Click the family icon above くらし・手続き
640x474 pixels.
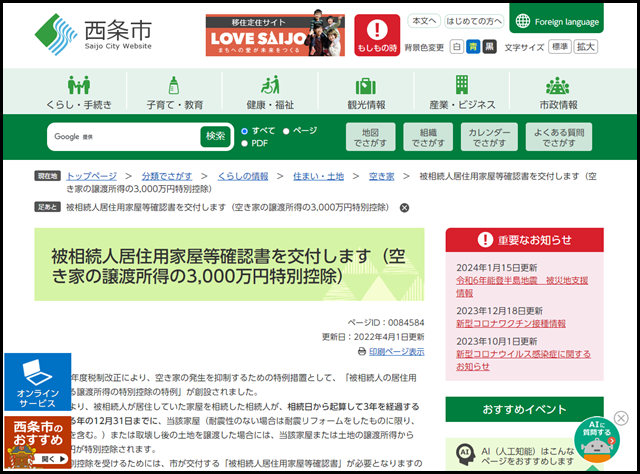pos(79,85)
